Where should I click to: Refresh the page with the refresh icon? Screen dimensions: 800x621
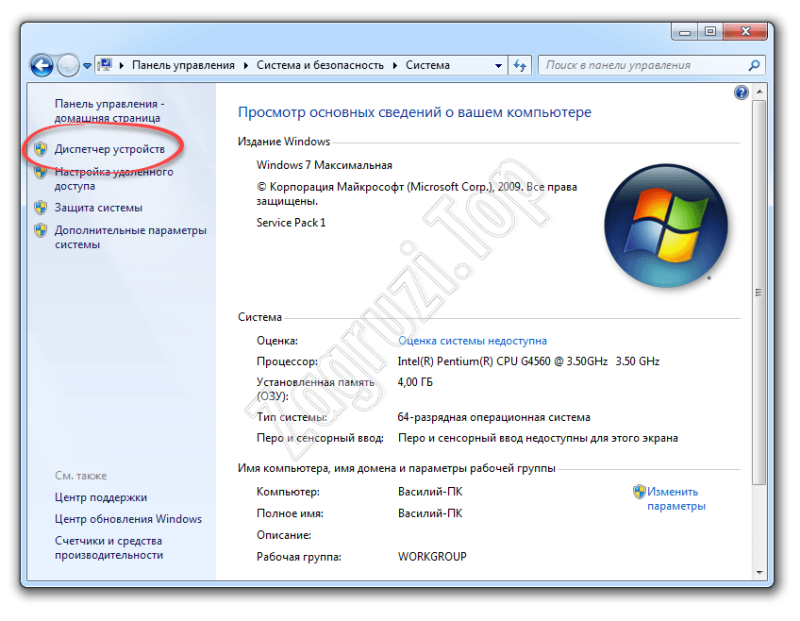520,65
